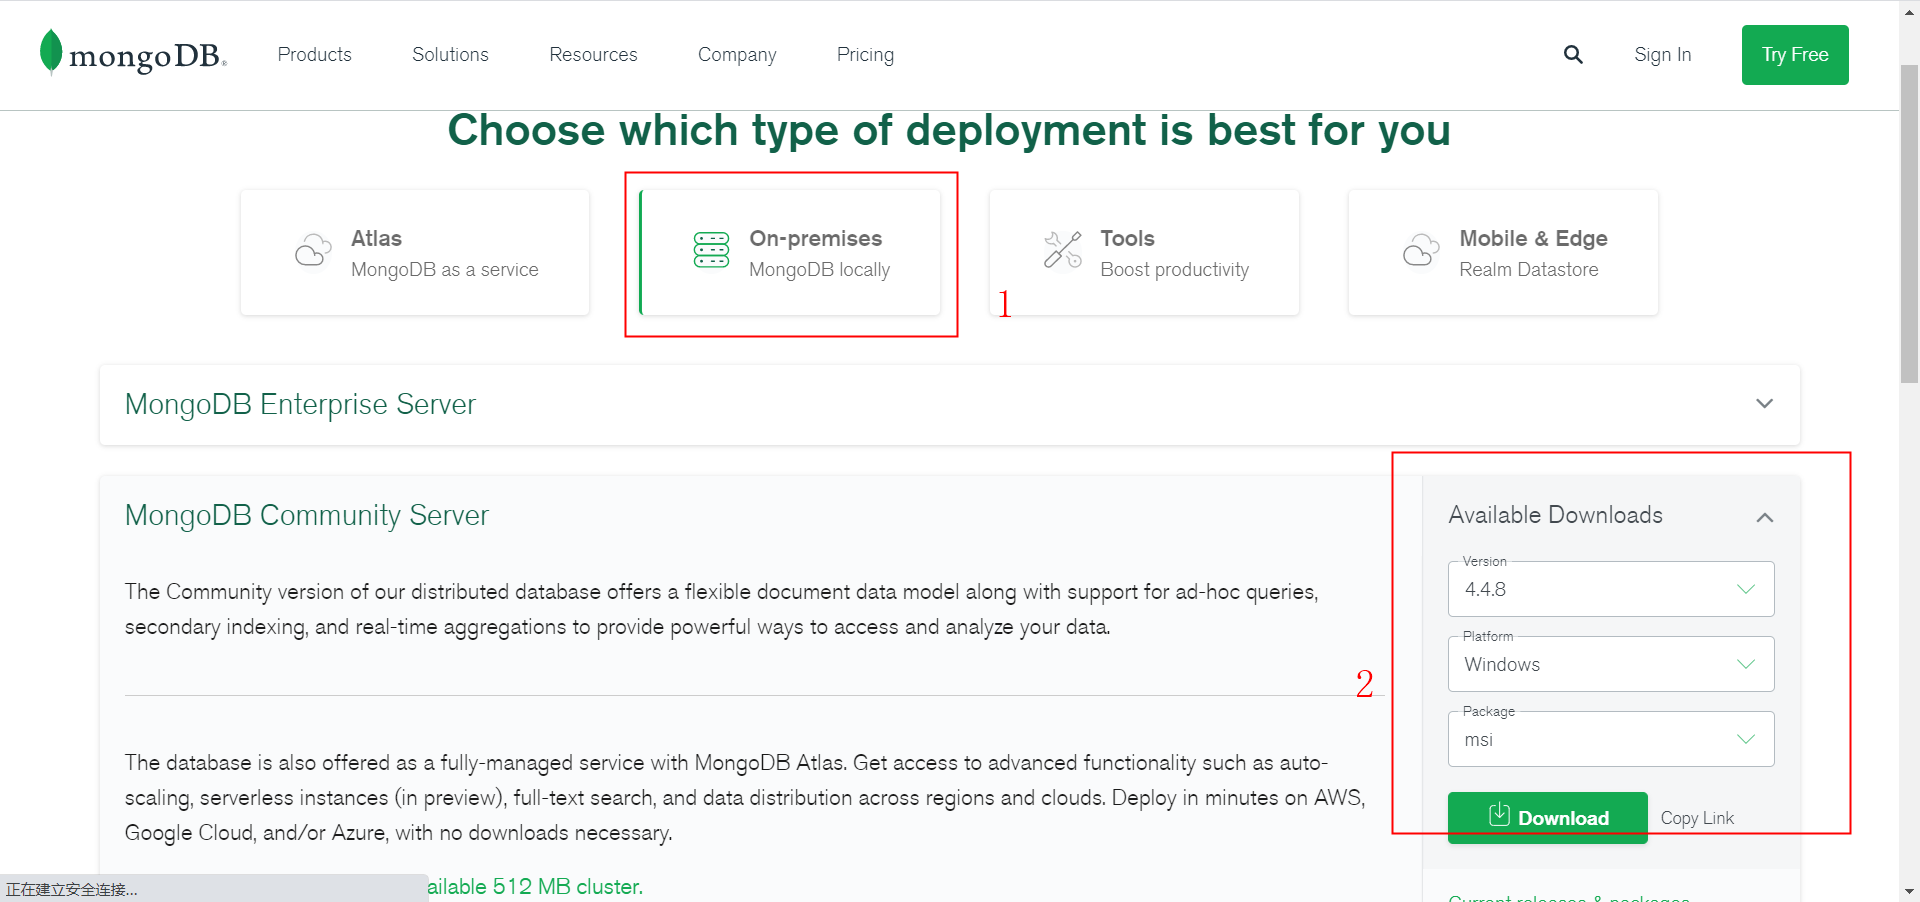Viewport: 1920px width, 902px height.
Task: Click the MongoDB leaf logo
Action: 51,52
